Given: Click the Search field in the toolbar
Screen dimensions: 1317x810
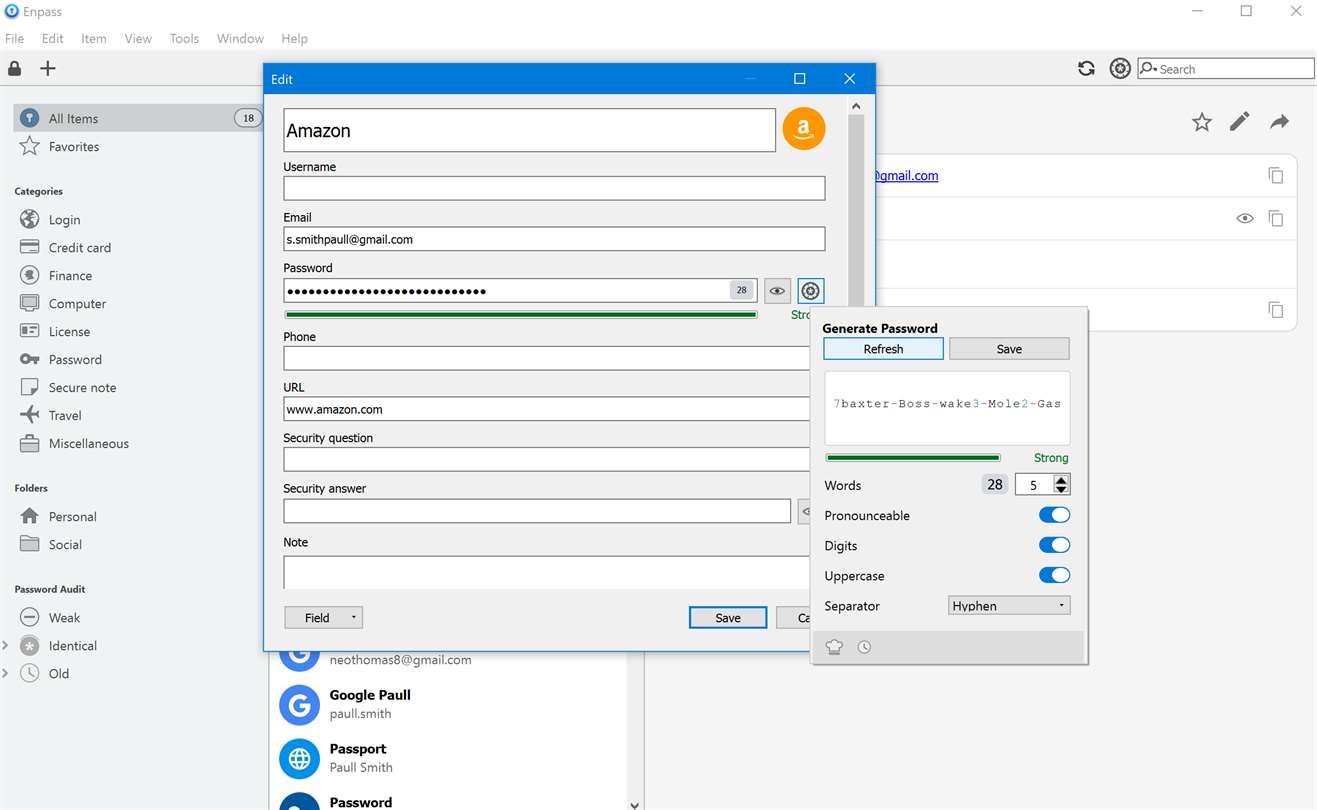Looking at the screenshot, I should 1226,69.
